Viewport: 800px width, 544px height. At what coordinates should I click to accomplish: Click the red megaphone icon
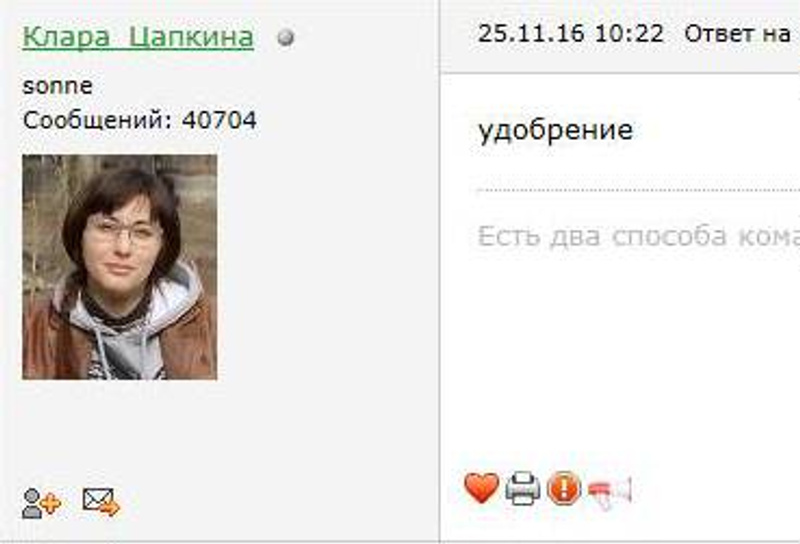[610, 492]
